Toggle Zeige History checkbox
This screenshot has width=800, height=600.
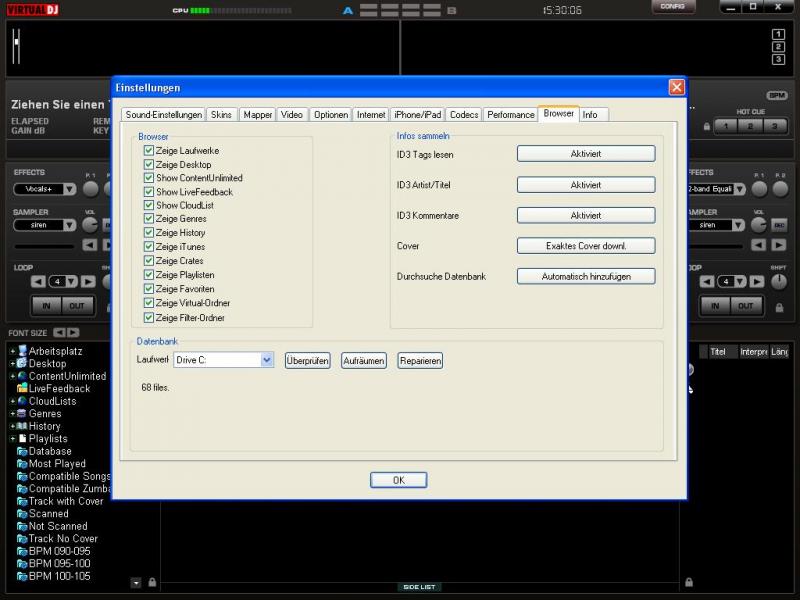click(148, 232)
